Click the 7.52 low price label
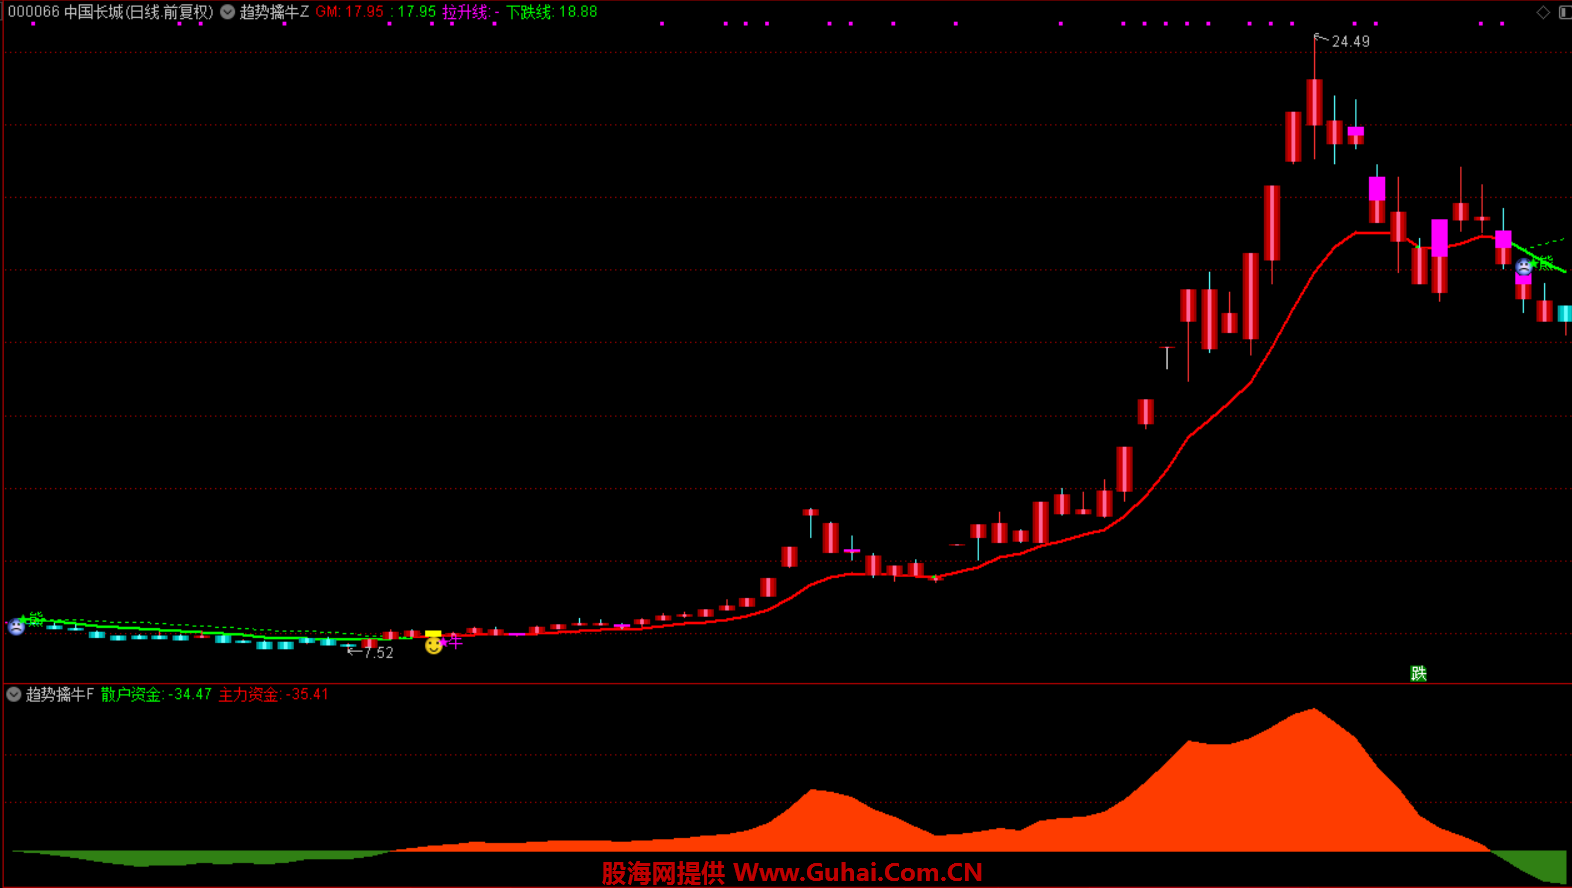 [x=378, y=652]
